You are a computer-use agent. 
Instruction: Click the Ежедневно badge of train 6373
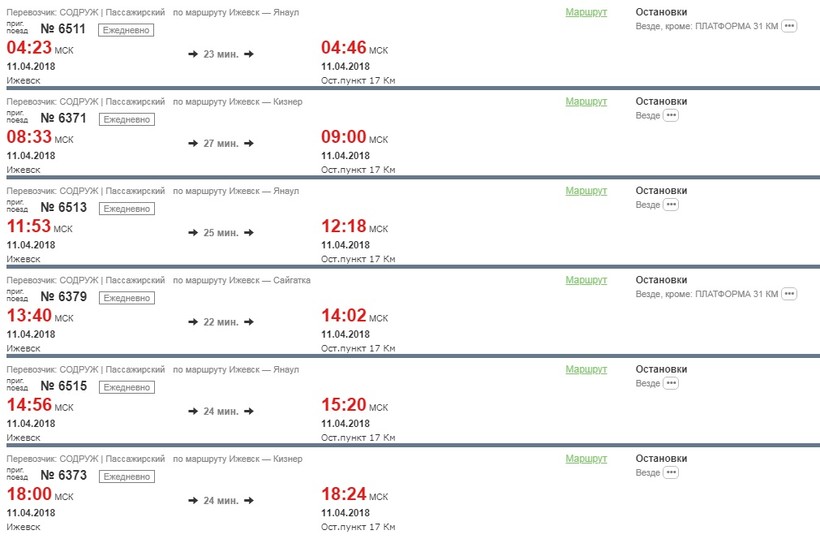point(126,477)
